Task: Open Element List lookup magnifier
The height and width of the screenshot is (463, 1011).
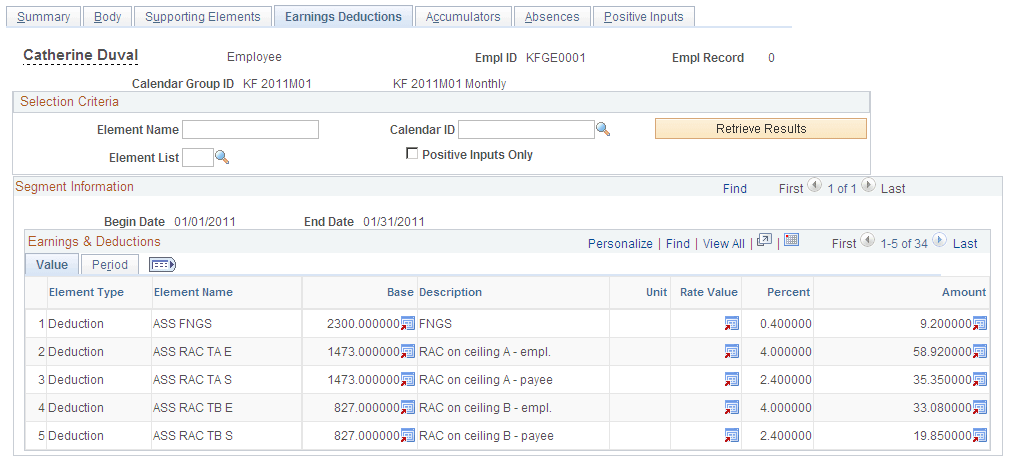Action: (222, 157)
